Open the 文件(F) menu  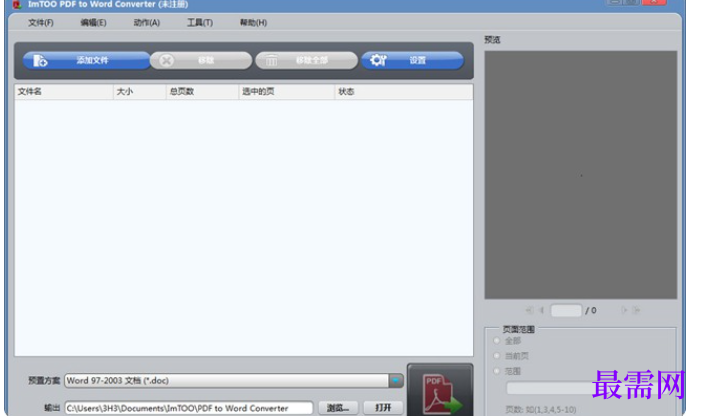click(x=41, y=22)
